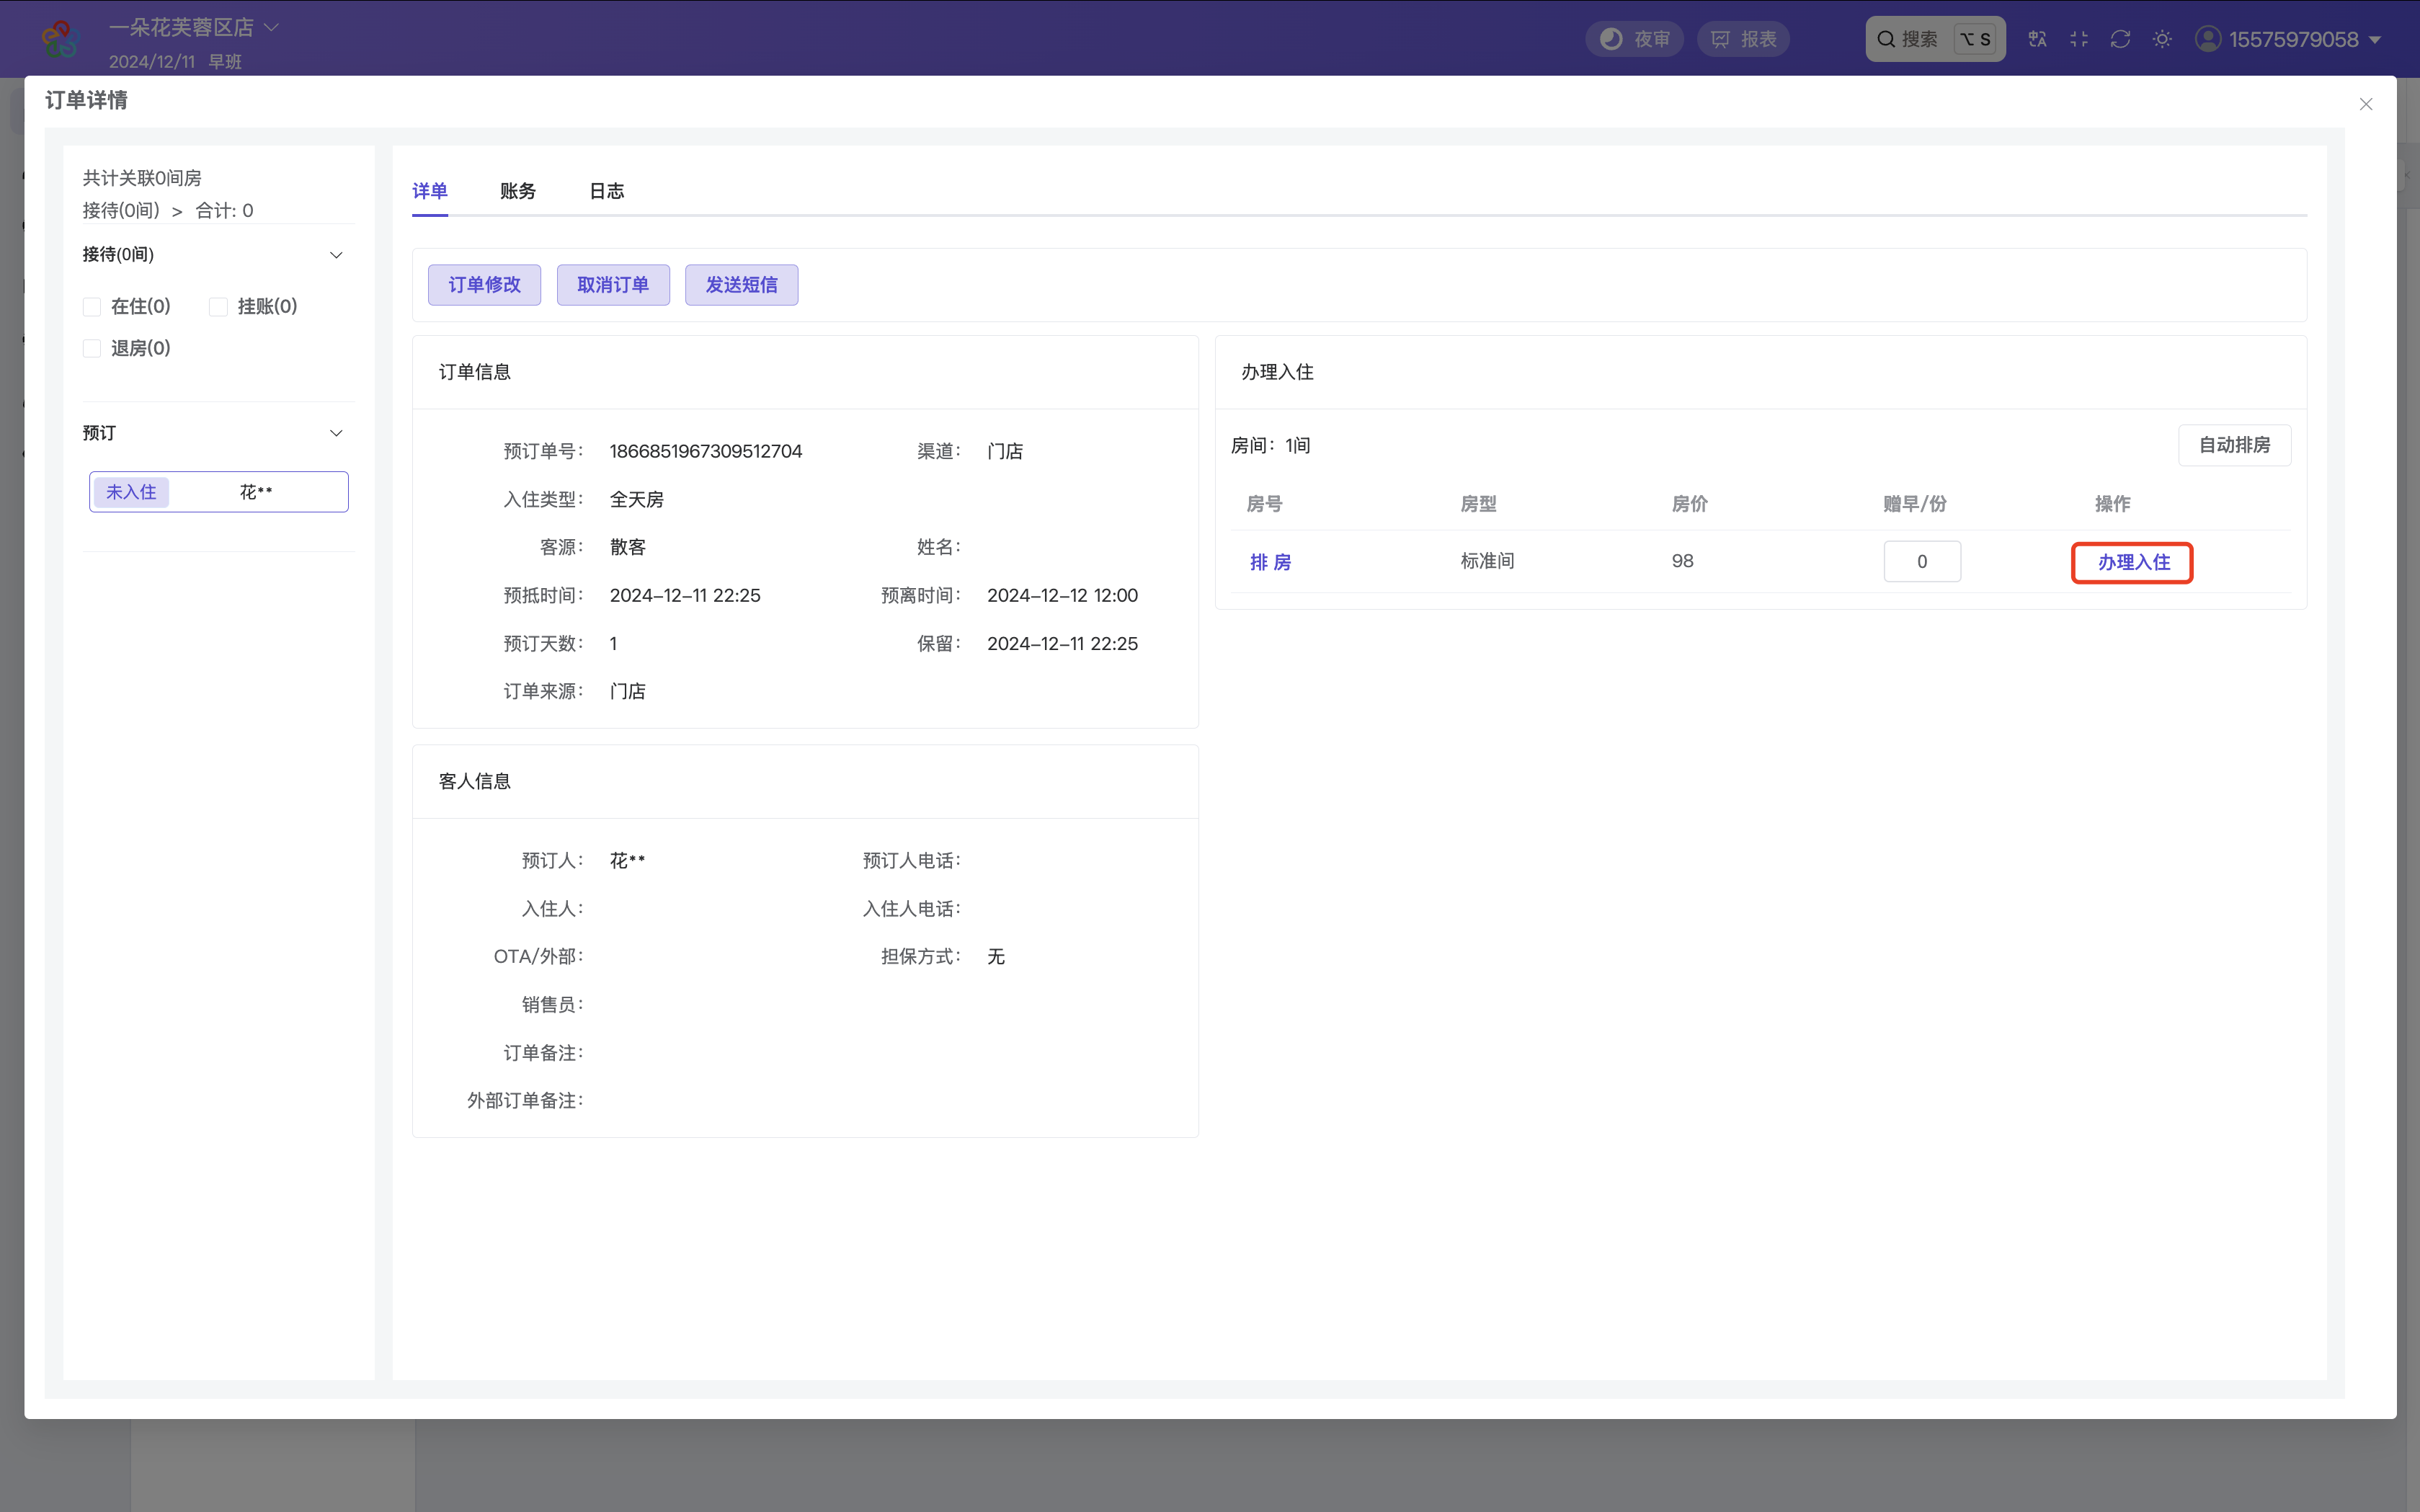Switch to the 日志 tab

click(607, 191)
